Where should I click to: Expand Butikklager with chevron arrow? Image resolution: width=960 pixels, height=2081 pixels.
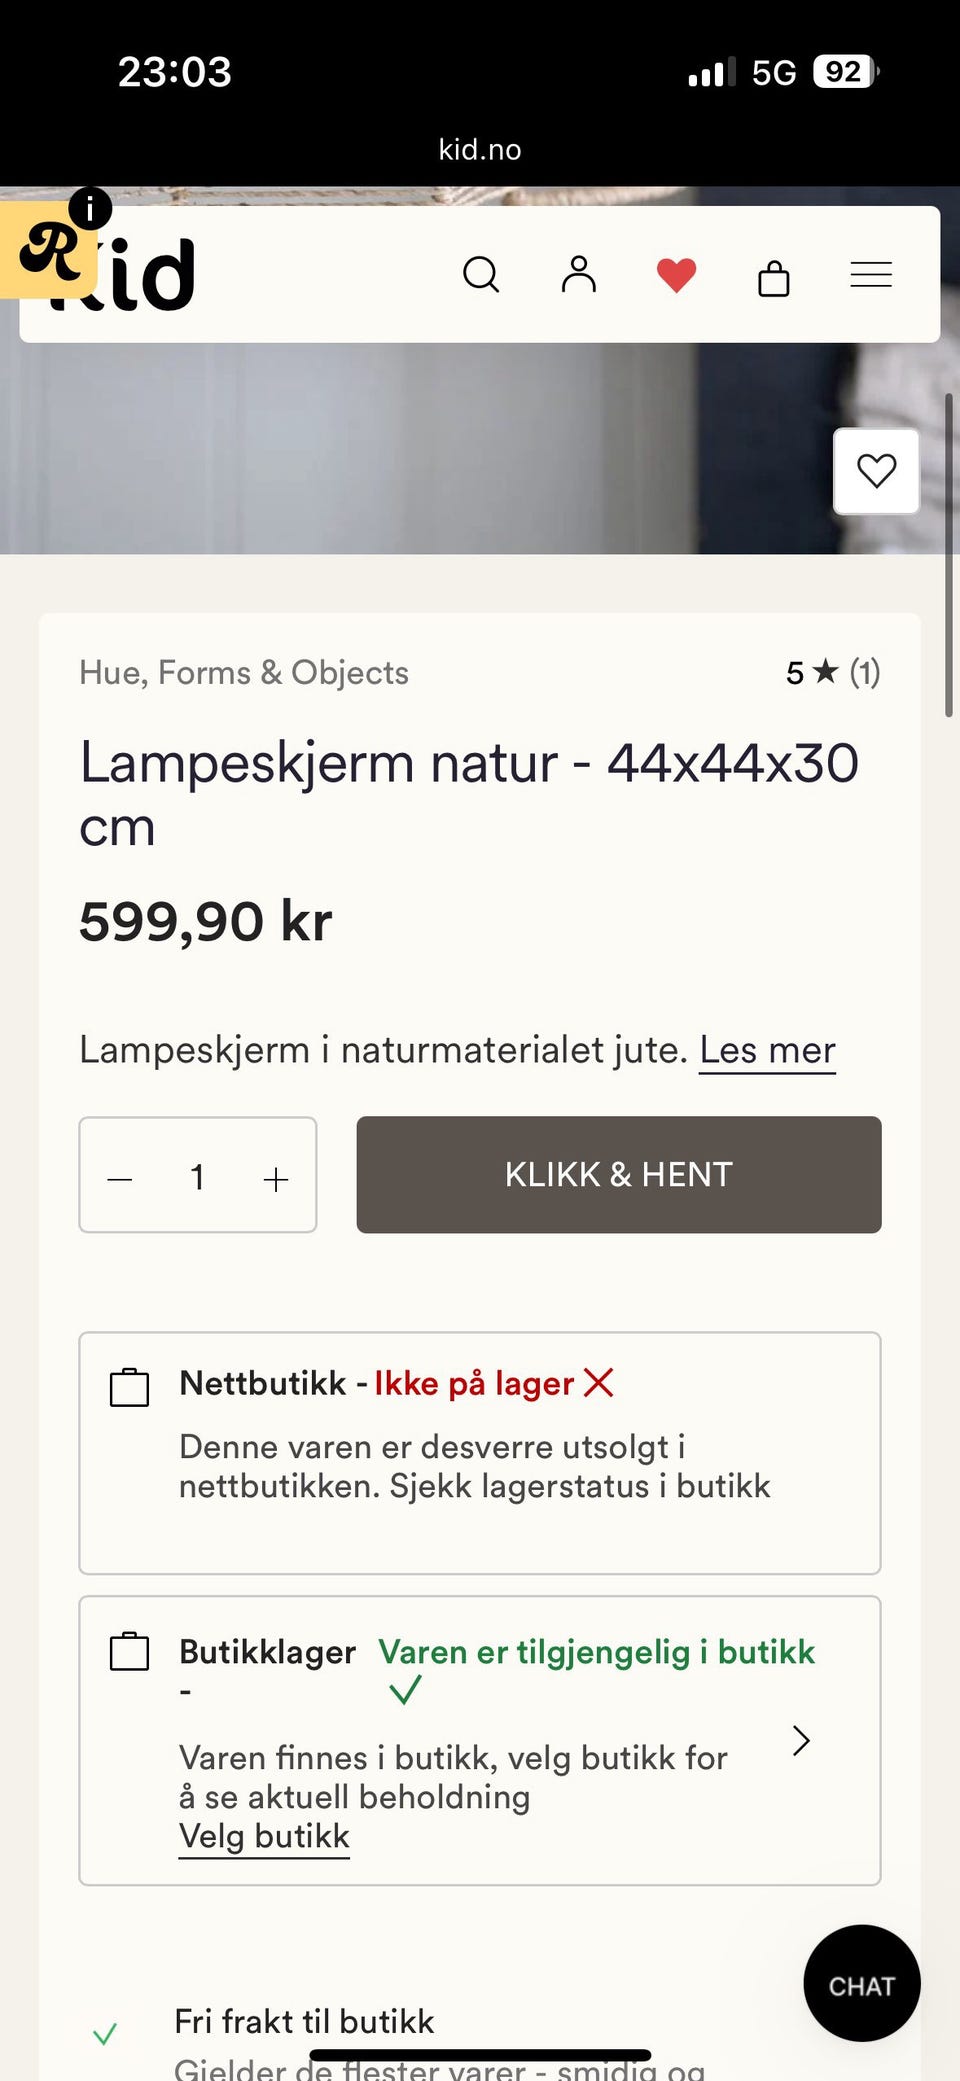(801, 1741)
